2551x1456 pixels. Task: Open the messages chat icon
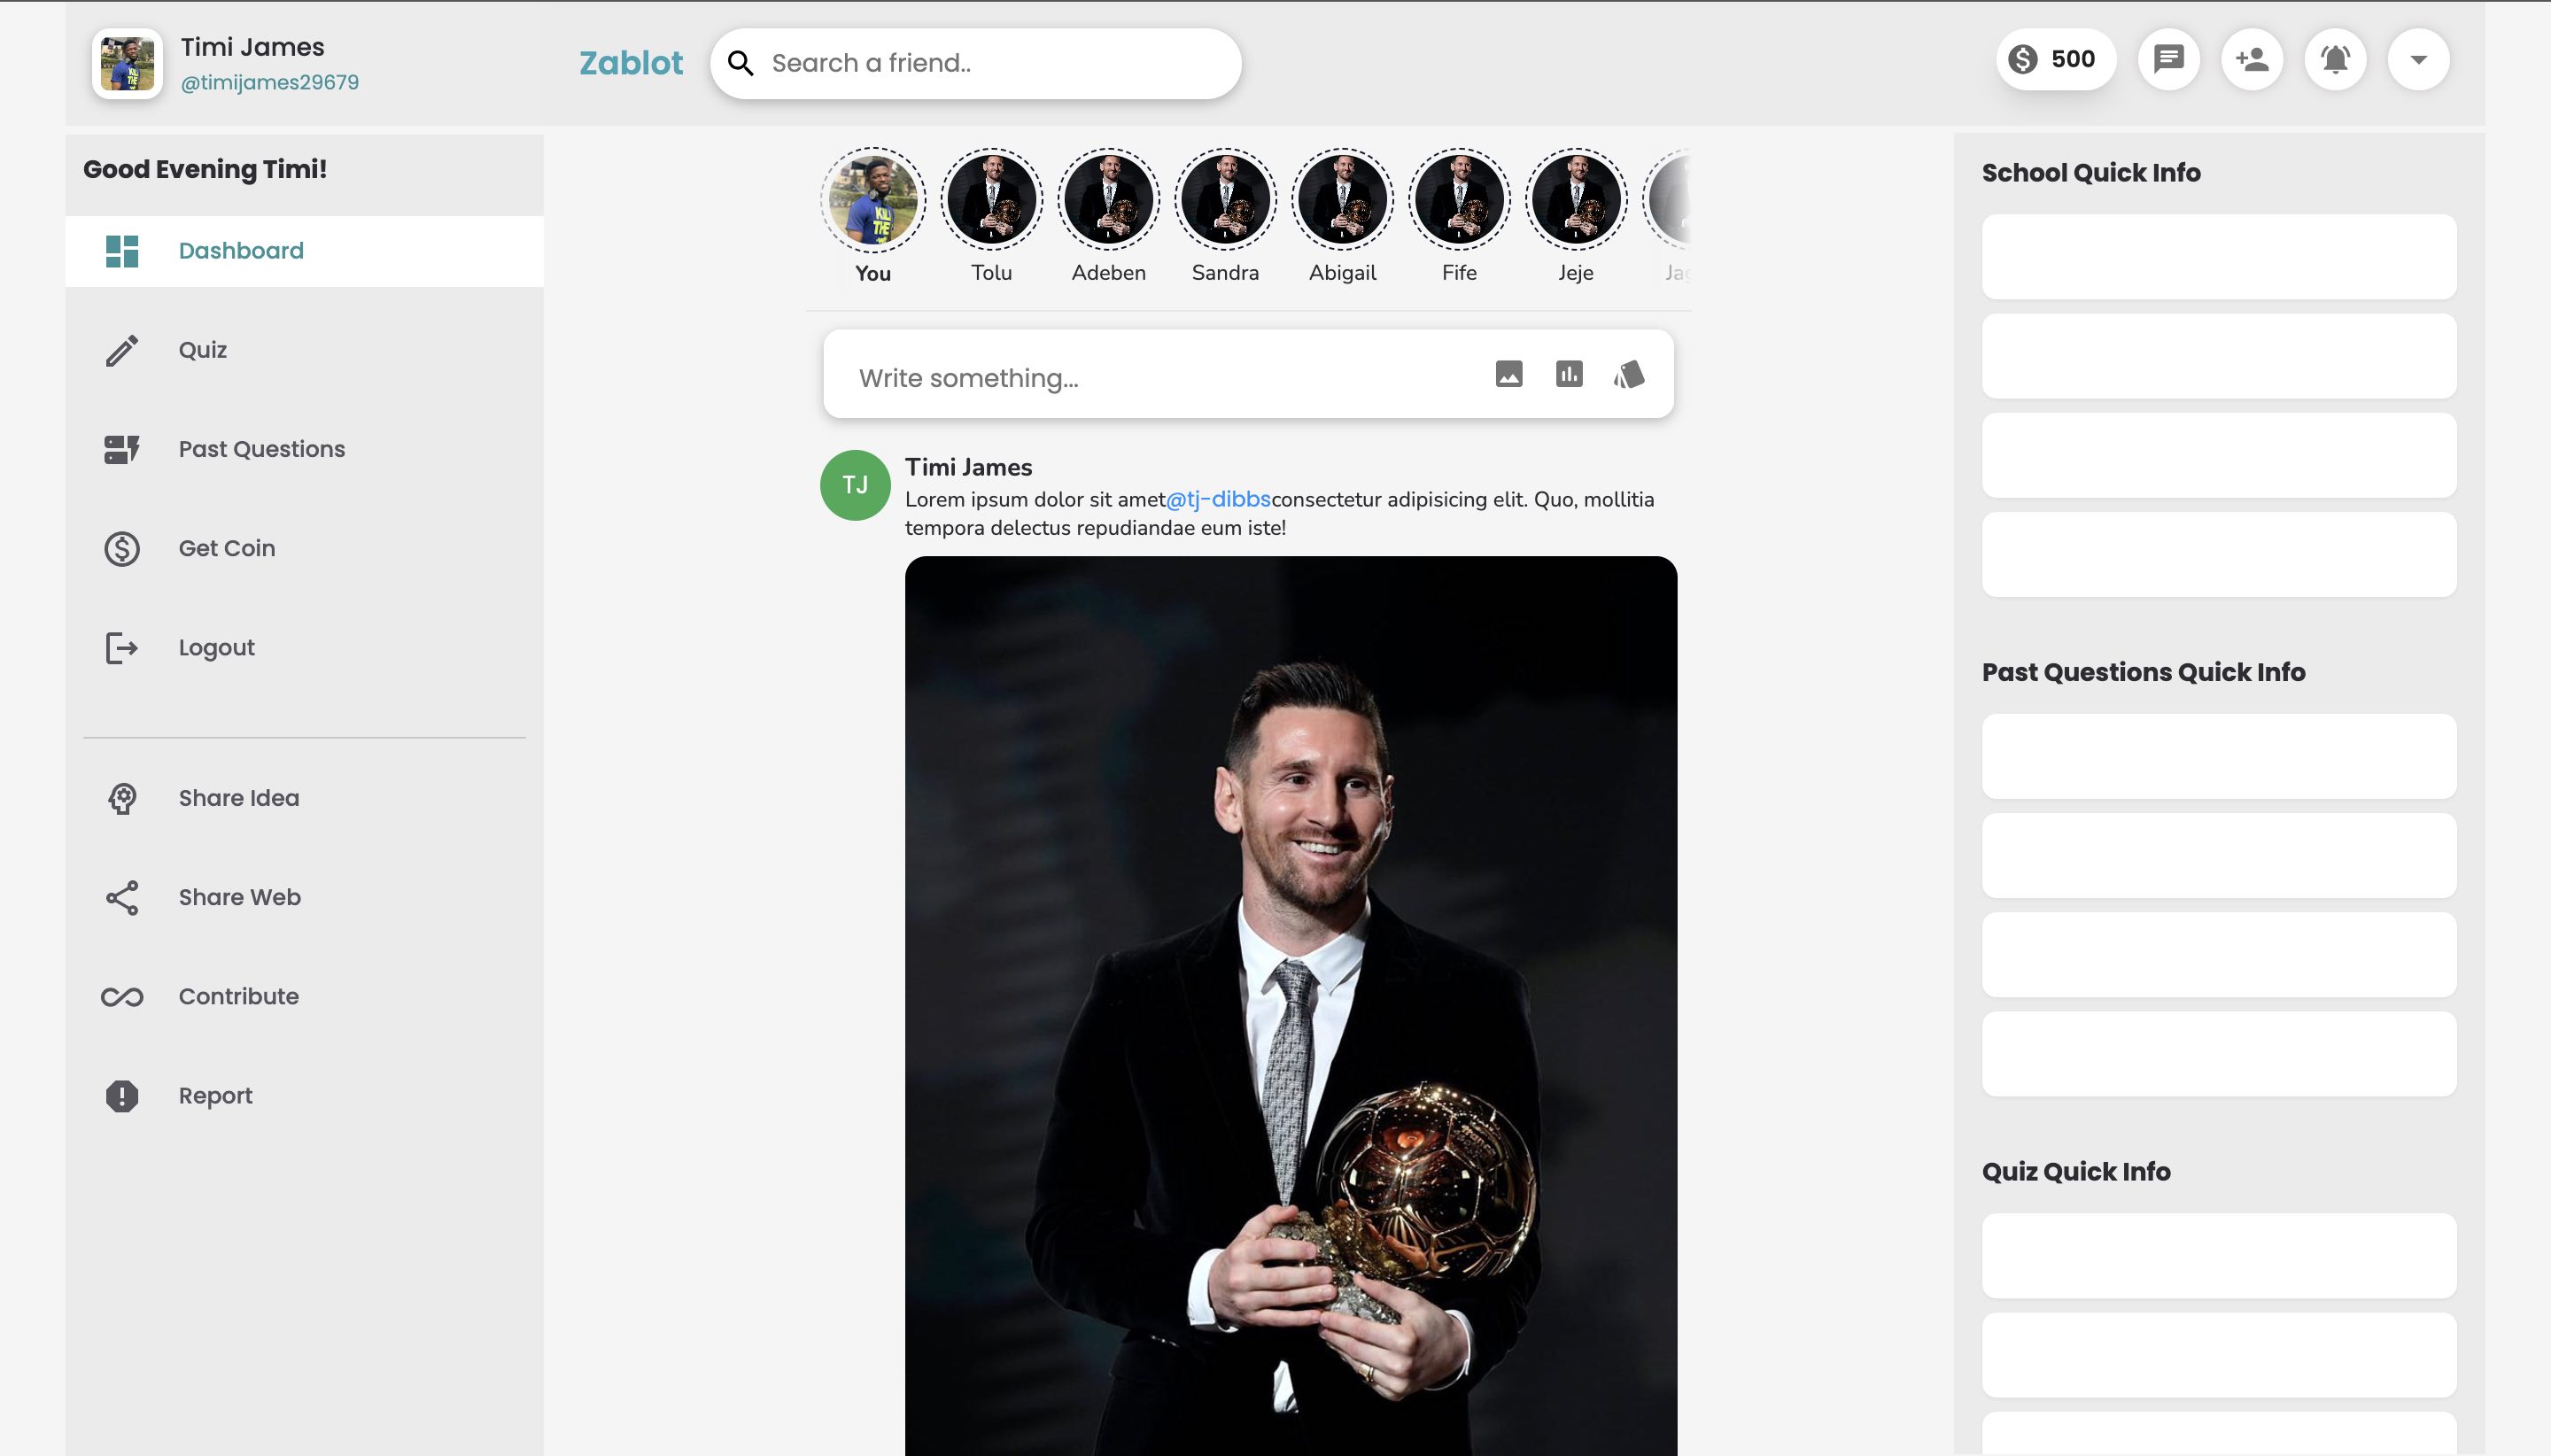pos(2168,59)
